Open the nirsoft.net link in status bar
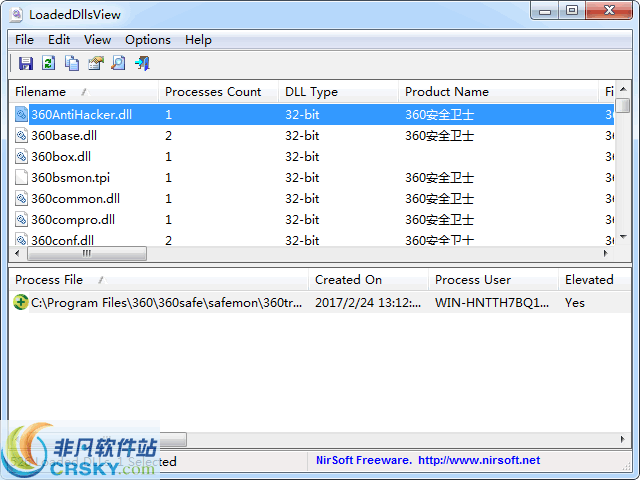Screen dimensions: 640x480 pos(479,460)
